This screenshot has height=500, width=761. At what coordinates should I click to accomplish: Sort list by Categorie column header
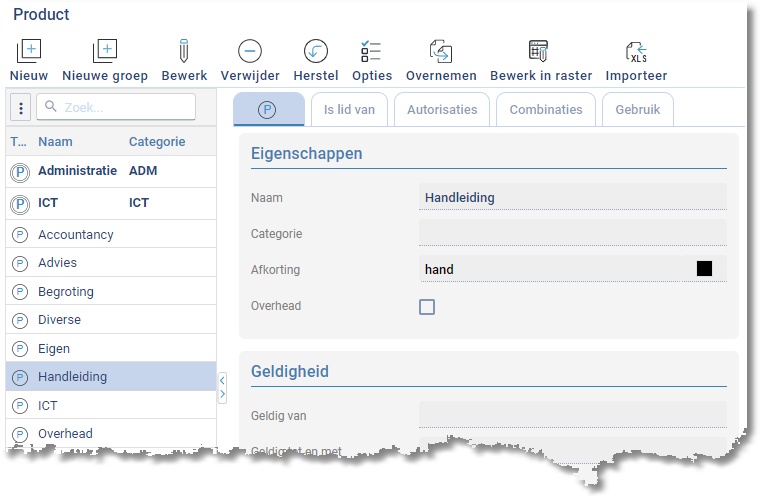point(157,142)
